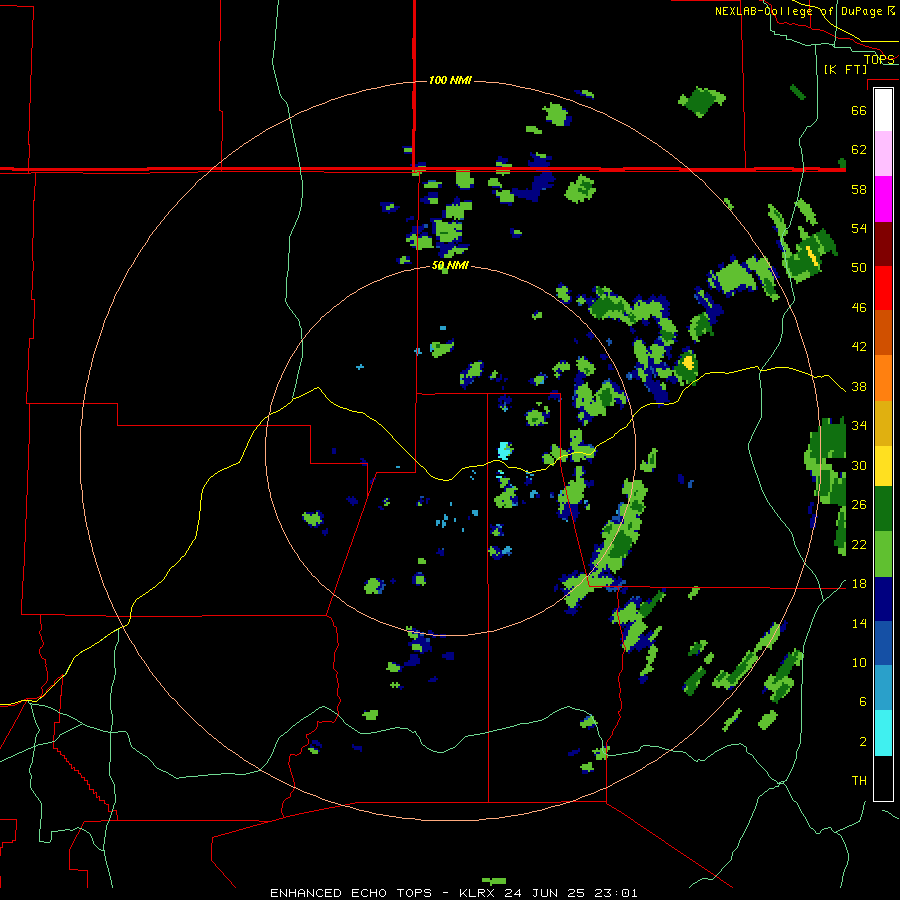
Task: Click the dark orange legend swatch
Action: [883, 332]
